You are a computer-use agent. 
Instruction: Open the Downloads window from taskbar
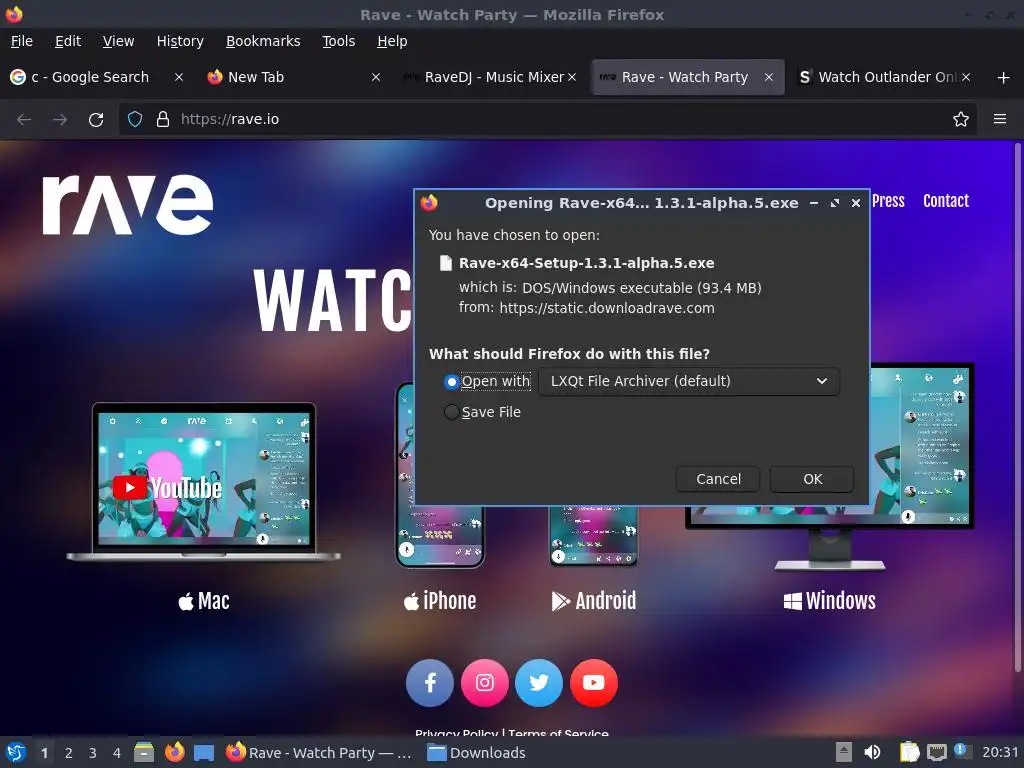click(476, 753)
